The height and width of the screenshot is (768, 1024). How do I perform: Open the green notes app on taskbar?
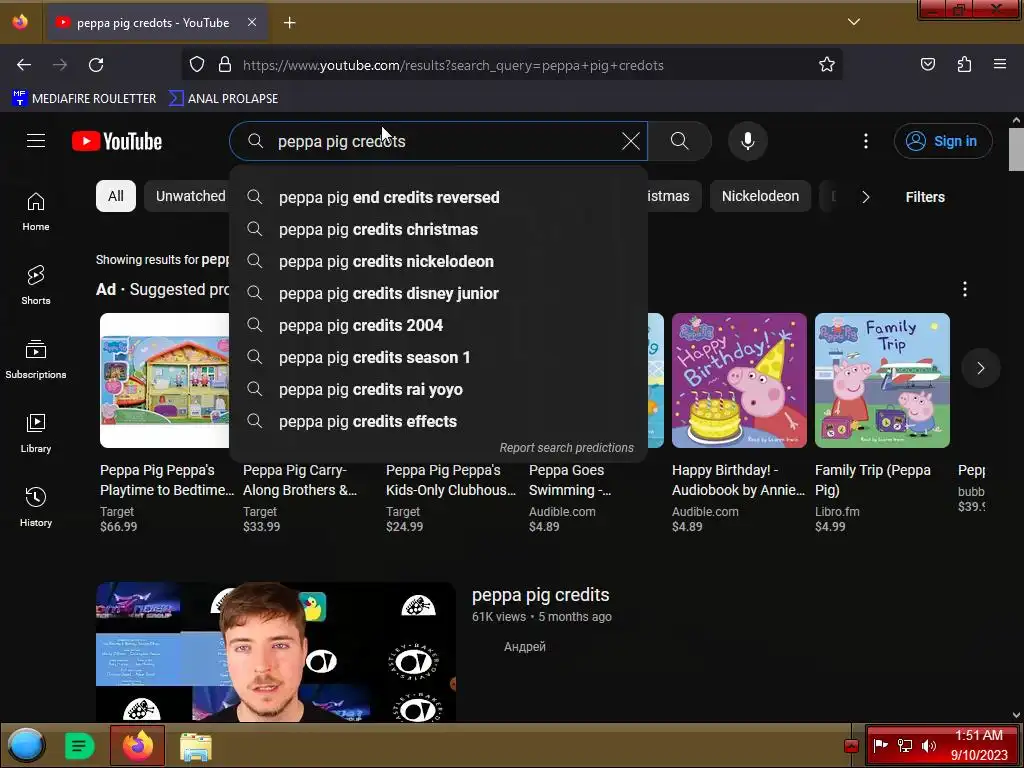pyautogui.click(x=79, y=746)
